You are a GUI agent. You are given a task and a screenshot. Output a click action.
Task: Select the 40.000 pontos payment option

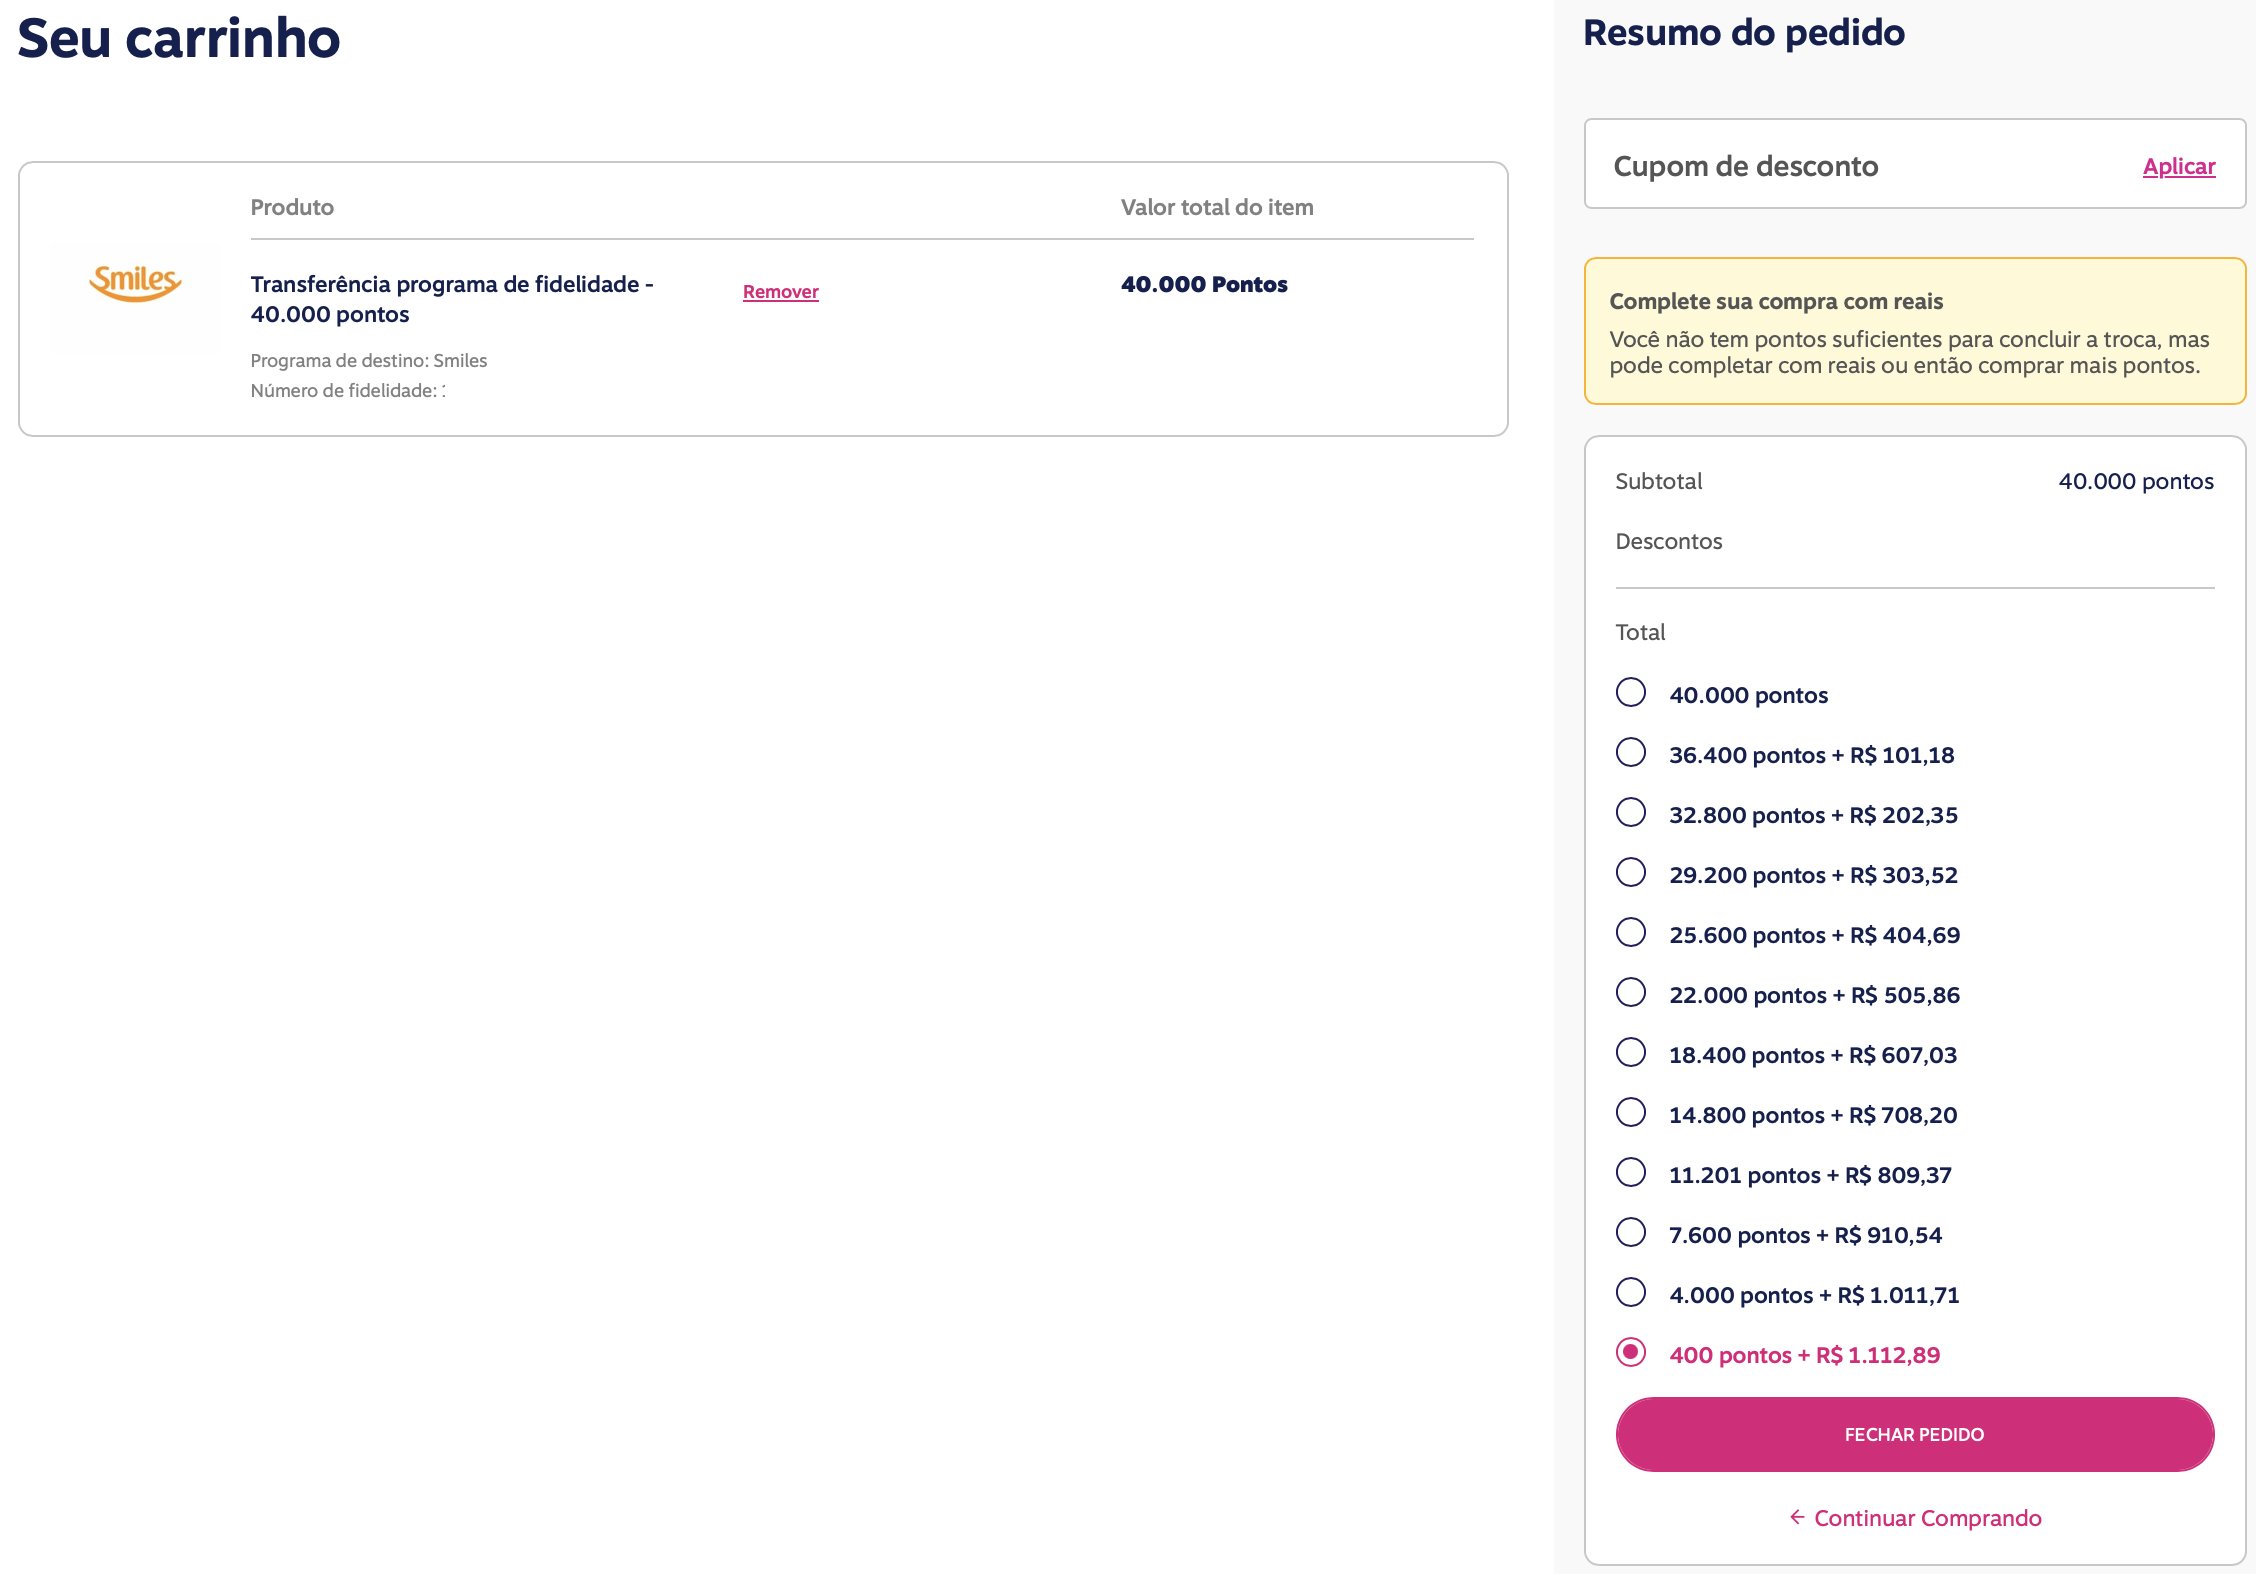coord(1631,693)
